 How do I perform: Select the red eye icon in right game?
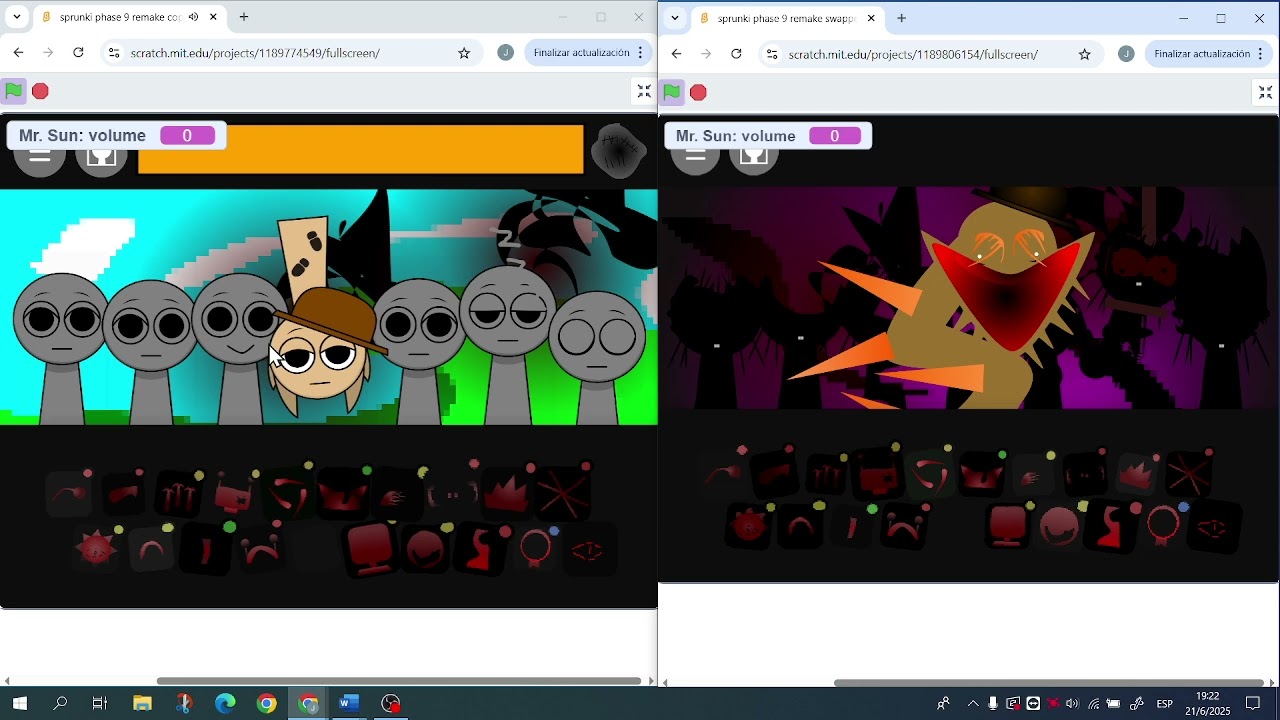click(1214, 527)
